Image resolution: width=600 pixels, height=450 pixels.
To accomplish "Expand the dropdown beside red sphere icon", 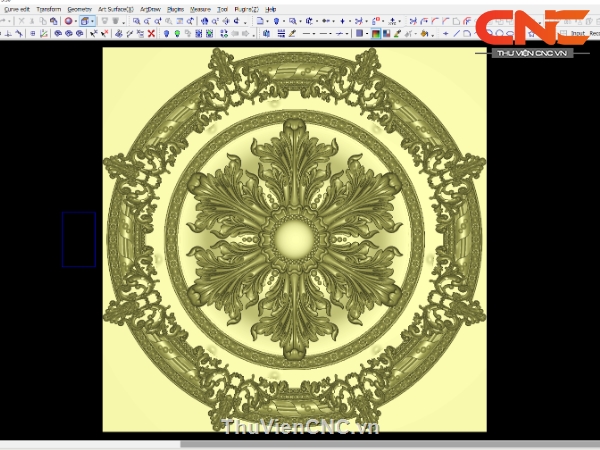I will click(x=77, y=20).
